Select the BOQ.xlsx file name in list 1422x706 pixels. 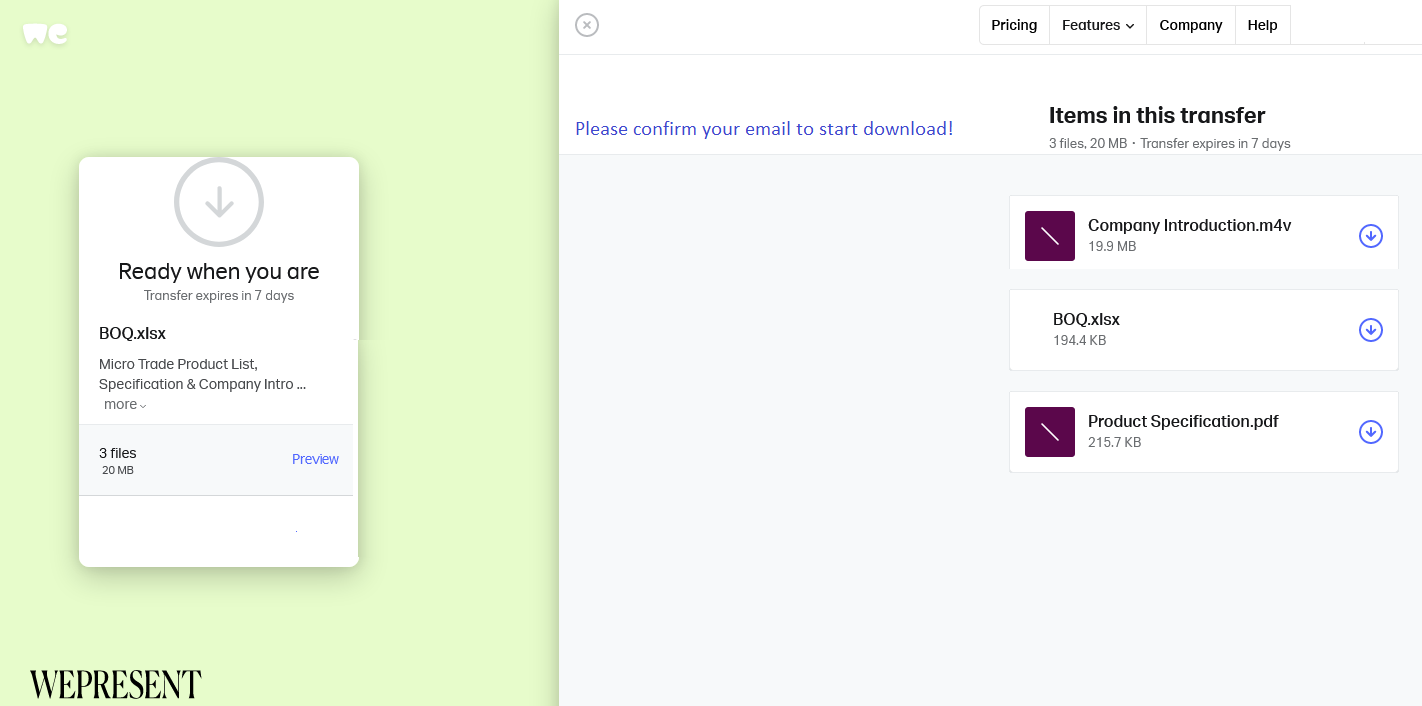point(1086,320)
